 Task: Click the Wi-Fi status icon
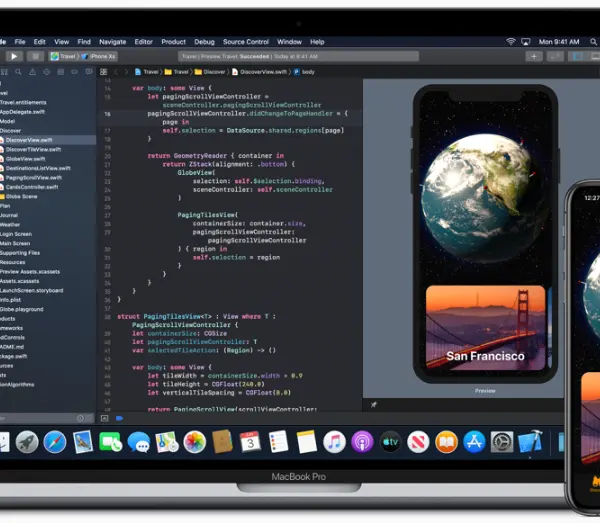click(511, 42)
